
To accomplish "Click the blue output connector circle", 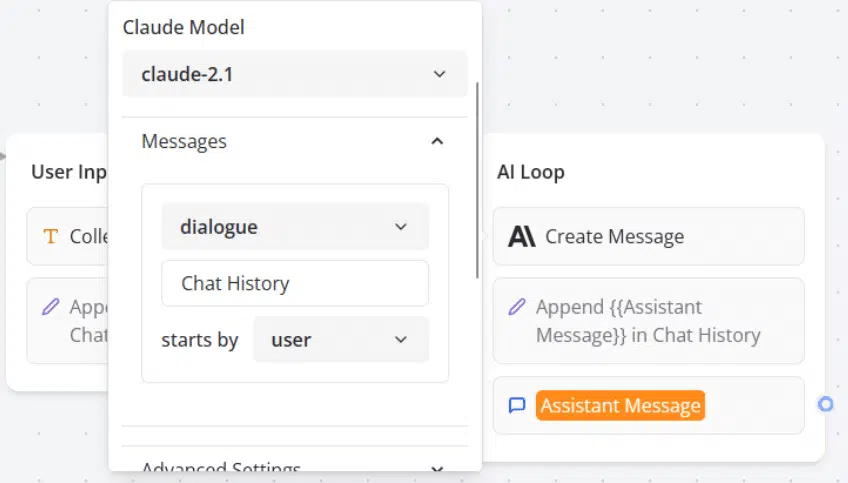I will [x=825, y=404].
